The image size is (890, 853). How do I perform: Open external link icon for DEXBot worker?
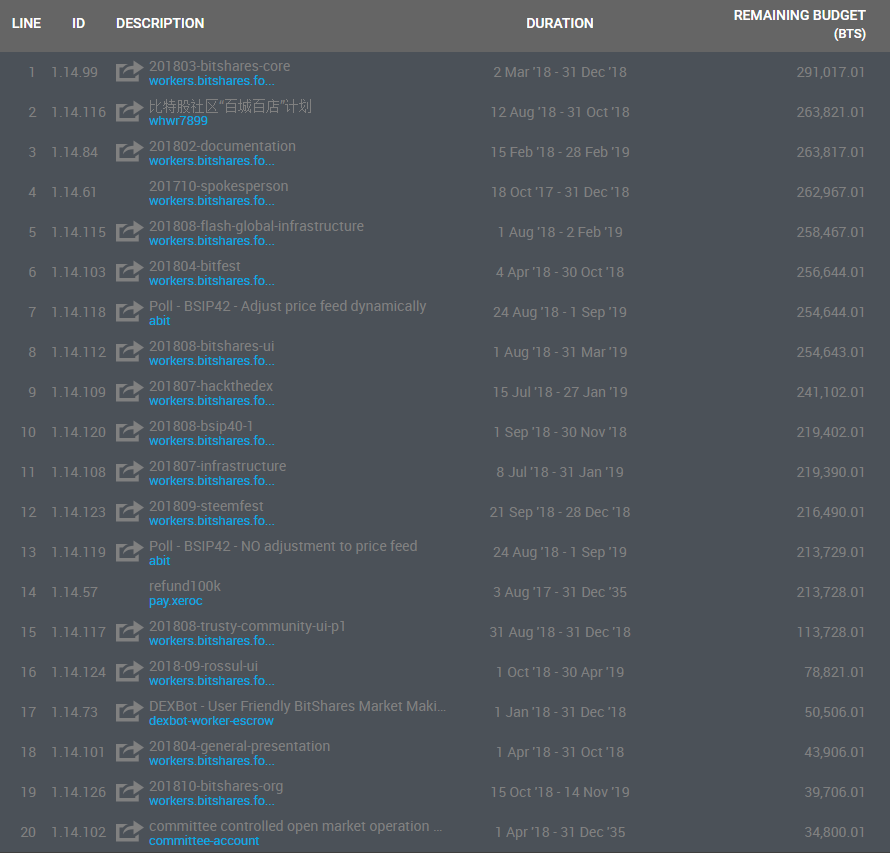click(129, 712)
